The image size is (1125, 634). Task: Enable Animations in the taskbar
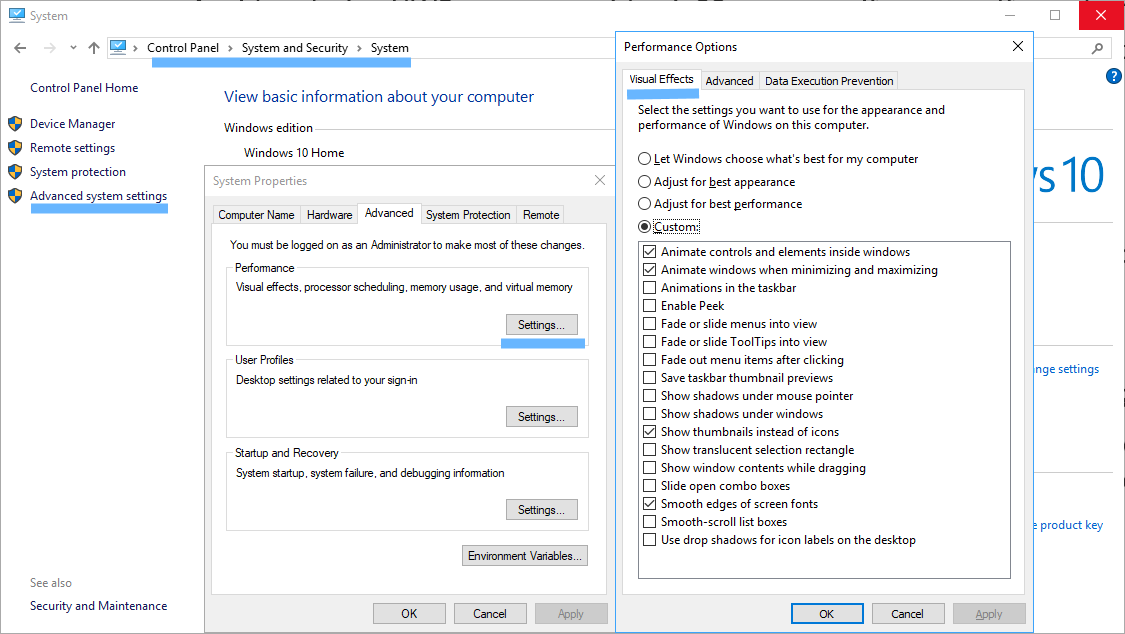(x=649, y=288)
